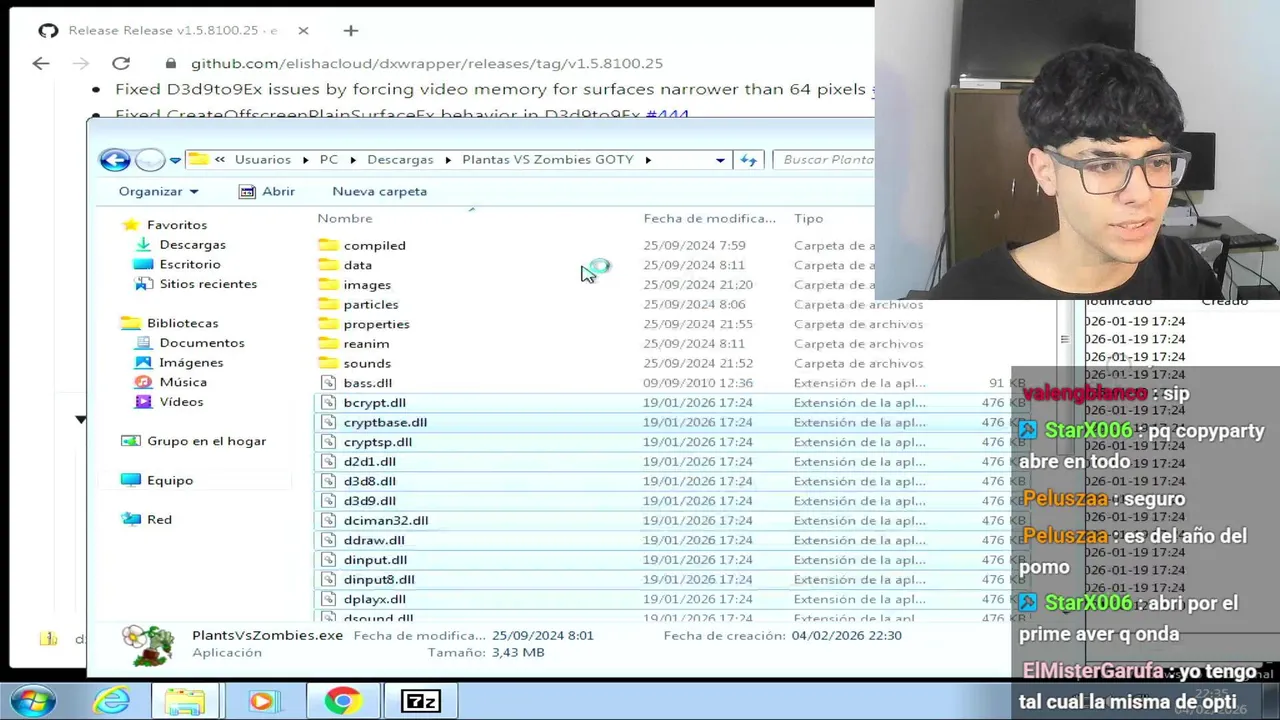
Task: Select the sounds folder icon
Action: (329, 363)
